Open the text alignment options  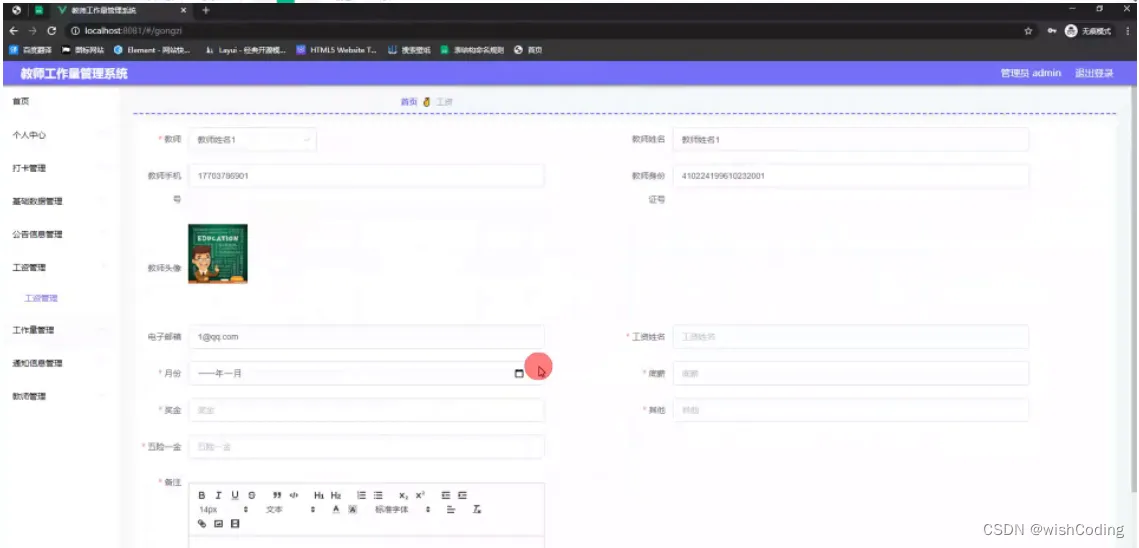coord(450,509)
